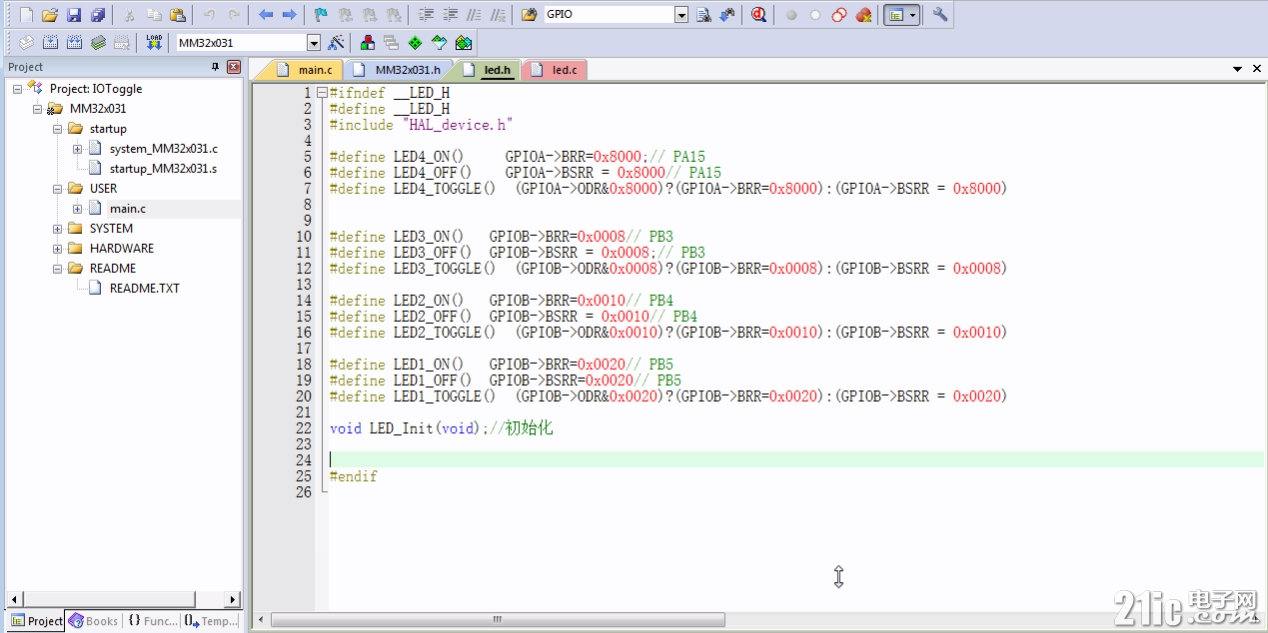Open the Manage Project Items dialog

click(368, 43)
